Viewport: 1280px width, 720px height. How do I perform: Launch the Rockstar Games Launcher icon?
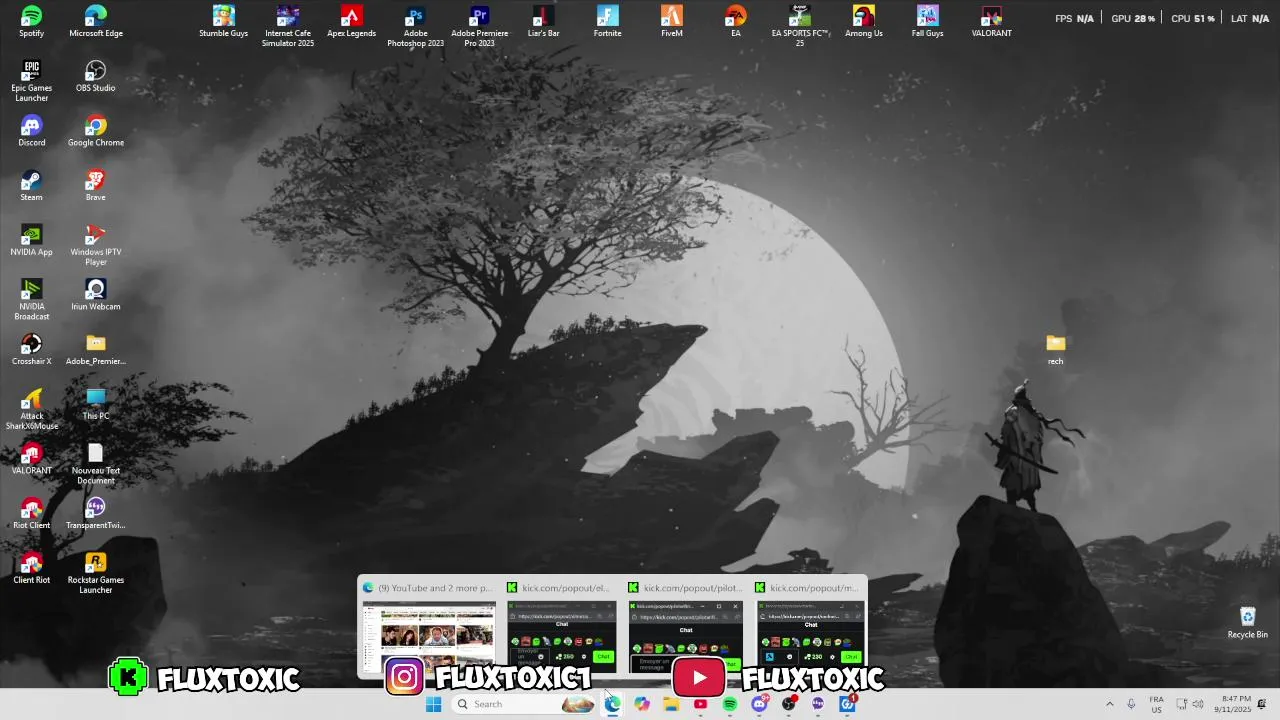[95, 573]
